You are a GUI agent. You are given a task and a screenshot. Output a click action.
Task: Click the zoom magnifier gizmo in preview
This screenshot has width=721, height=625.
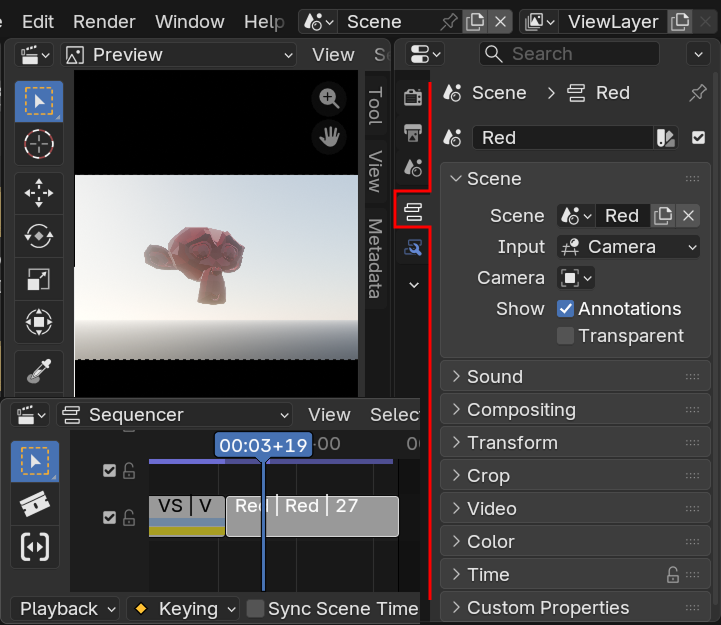click(328, 98)
